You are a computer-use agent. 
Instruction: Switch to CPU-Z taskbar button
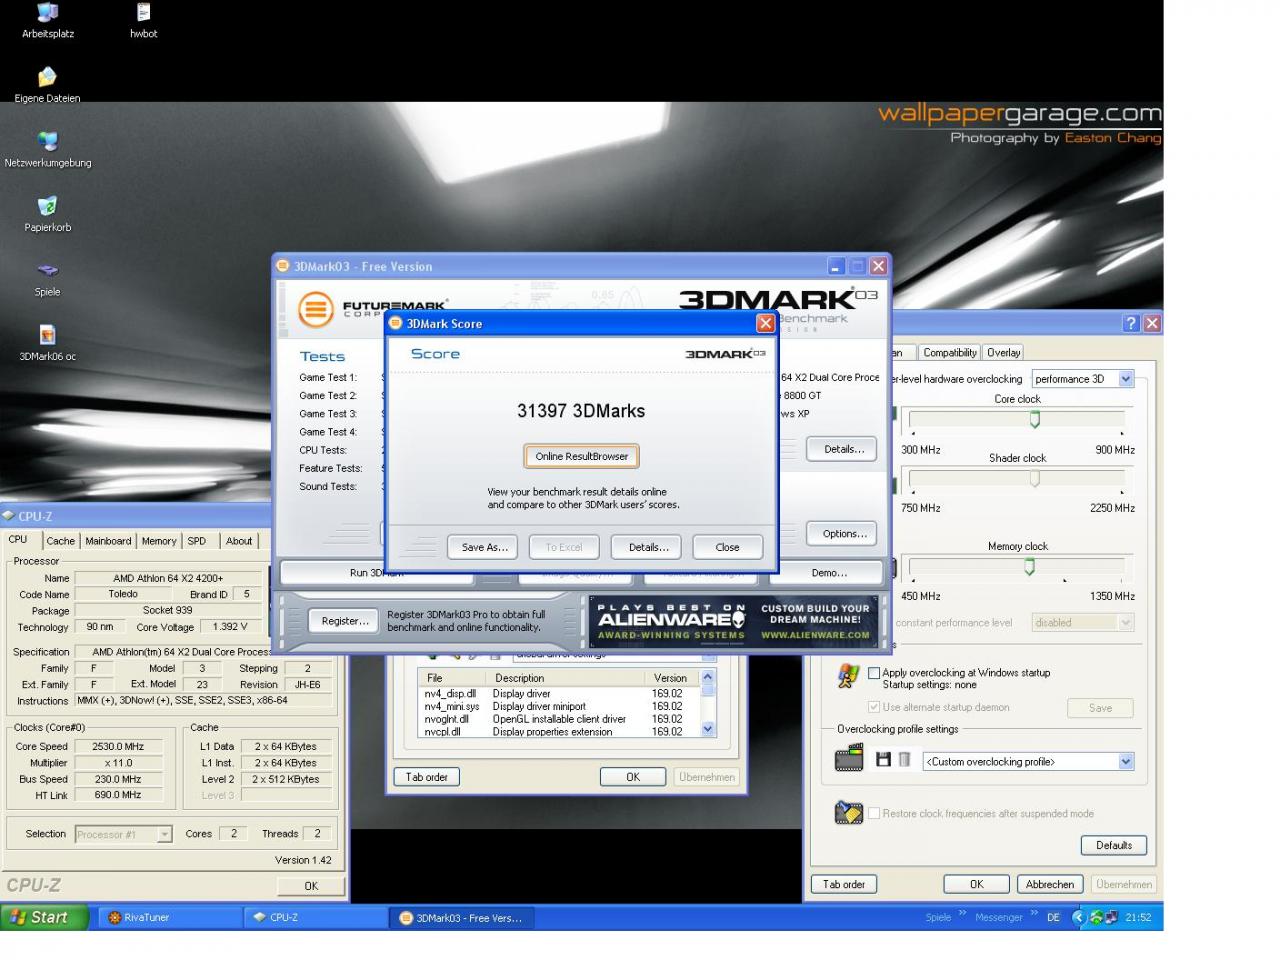click(315, 917)
